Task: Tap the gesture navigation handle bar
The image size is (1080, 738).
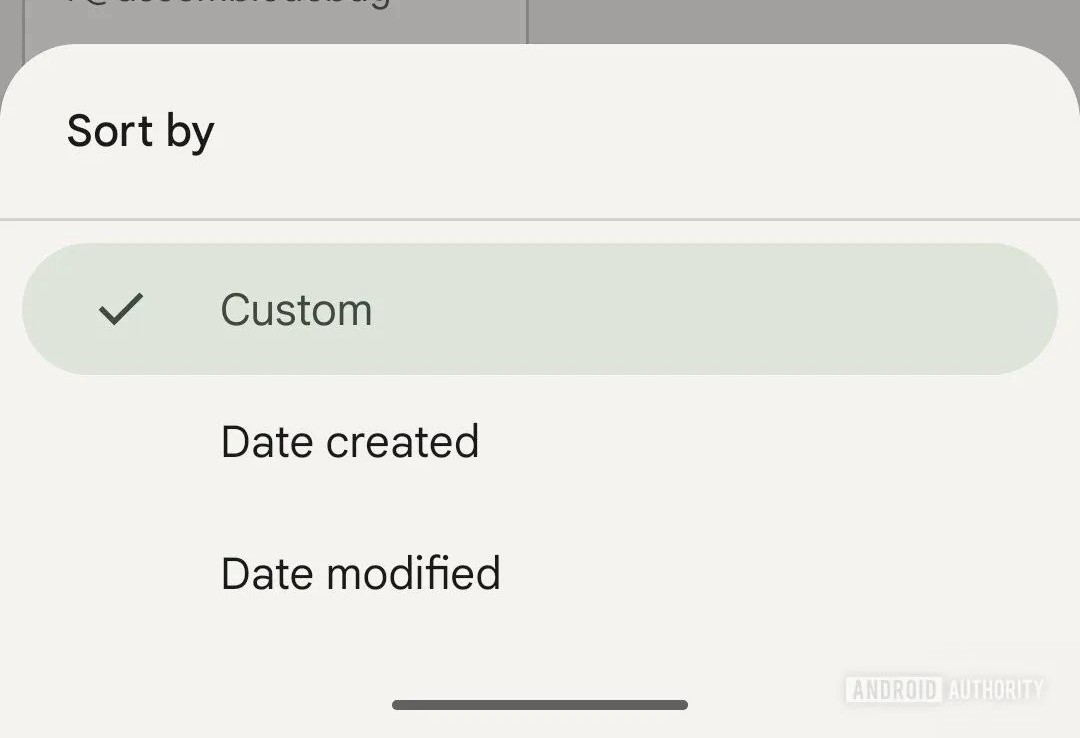Action: pos(540,705)
